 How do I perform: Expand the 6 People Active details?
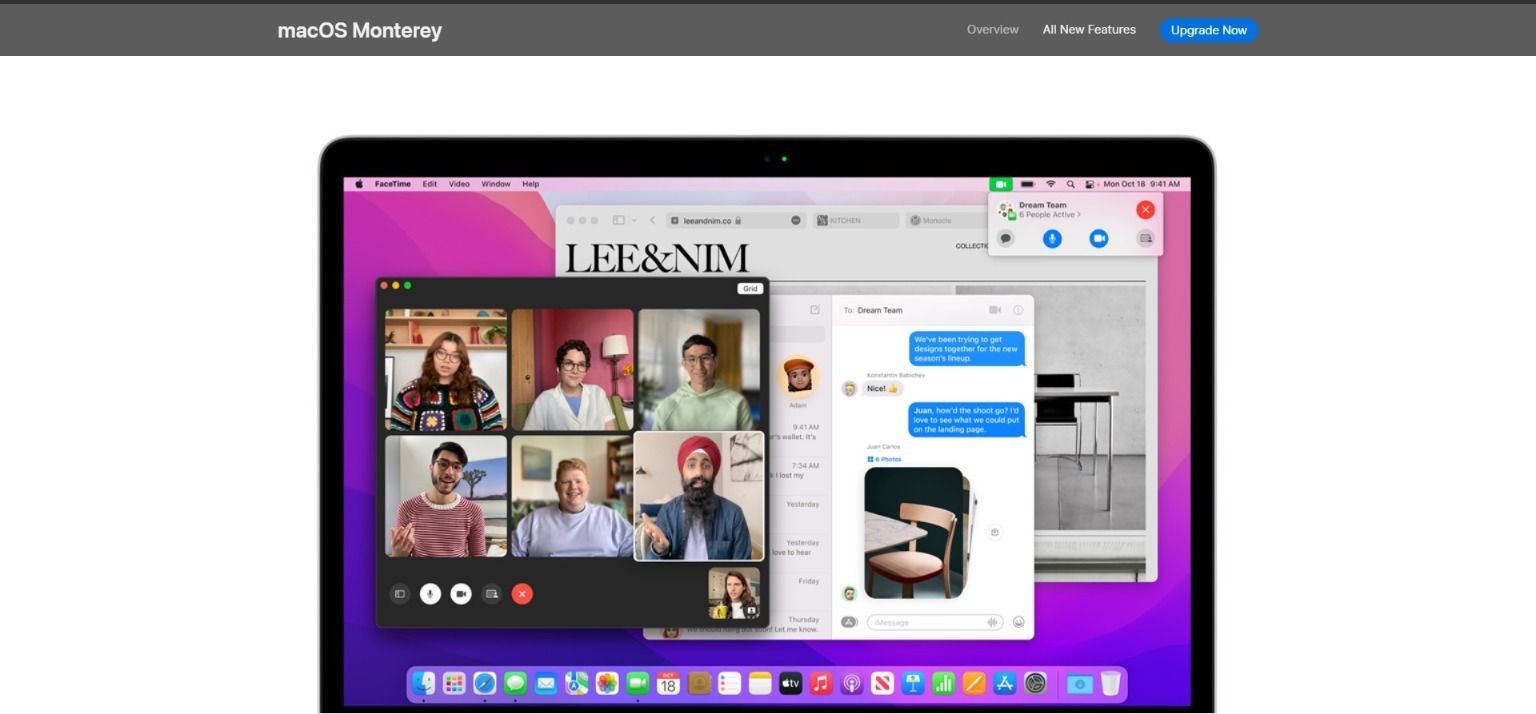[x=1049, y=215]
